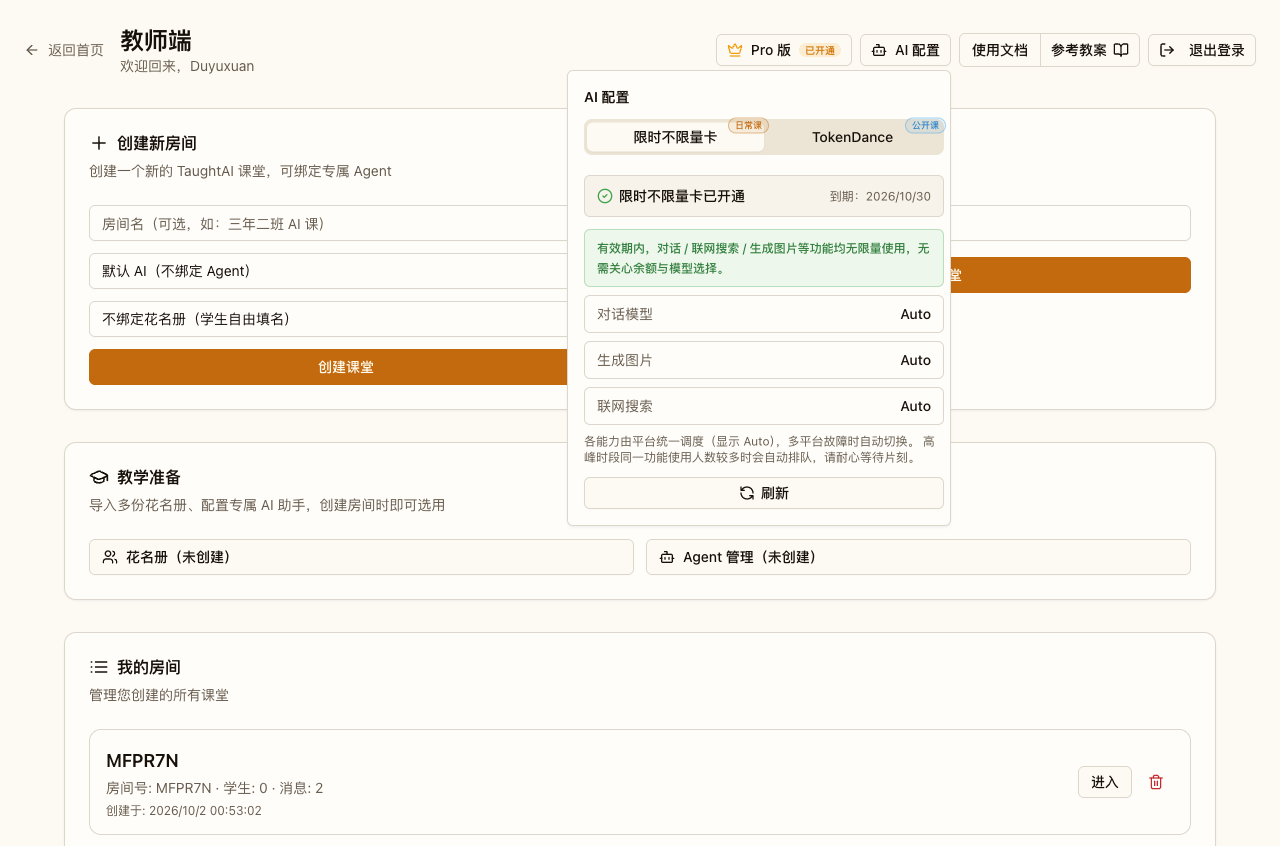Click the AI 配置 panel heading
The height and width of the screenshot is (846, 1280).
pos(607,97)
